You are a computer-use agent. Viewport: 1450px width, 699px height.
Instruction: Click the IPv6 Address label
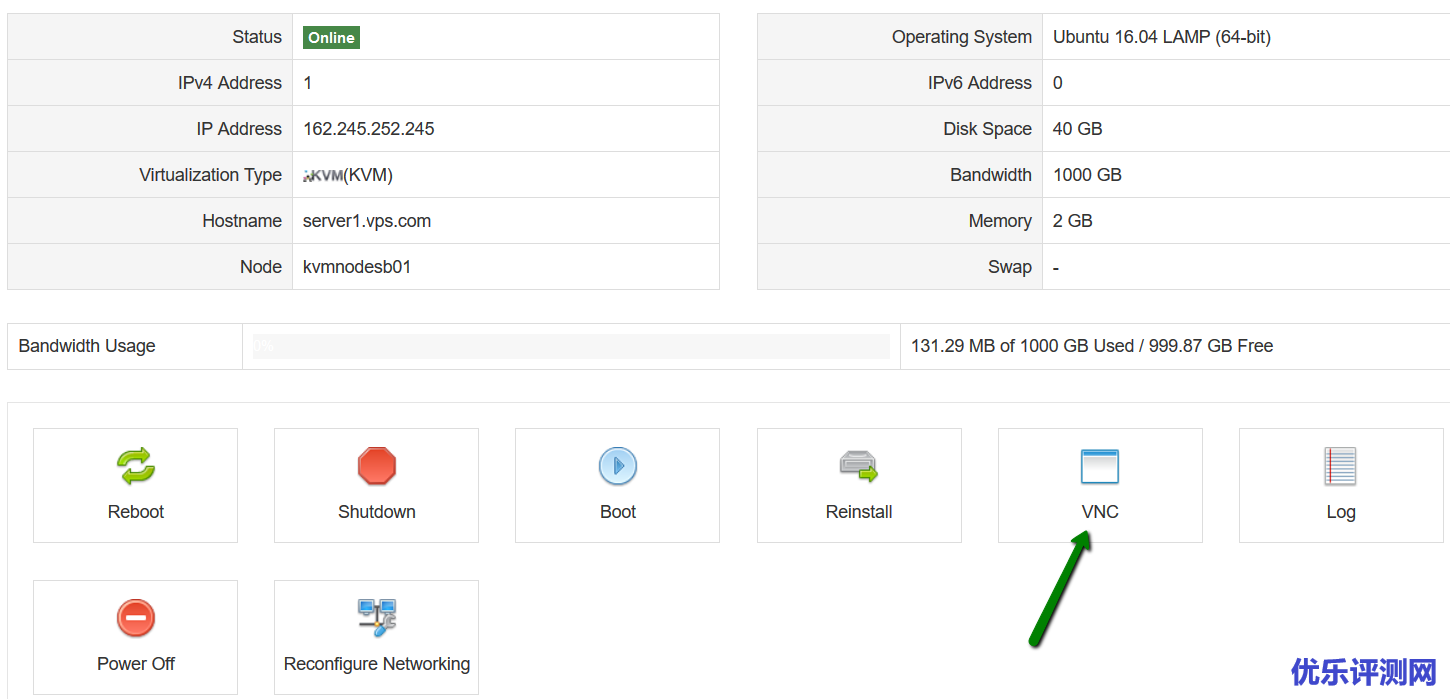(980, 83)
